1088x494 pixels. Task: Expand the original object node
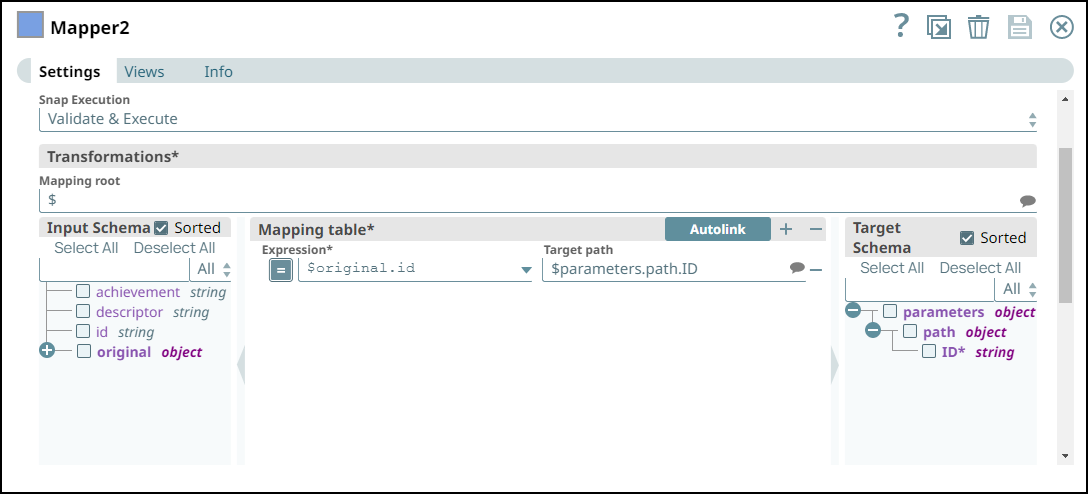pos(46,351)
